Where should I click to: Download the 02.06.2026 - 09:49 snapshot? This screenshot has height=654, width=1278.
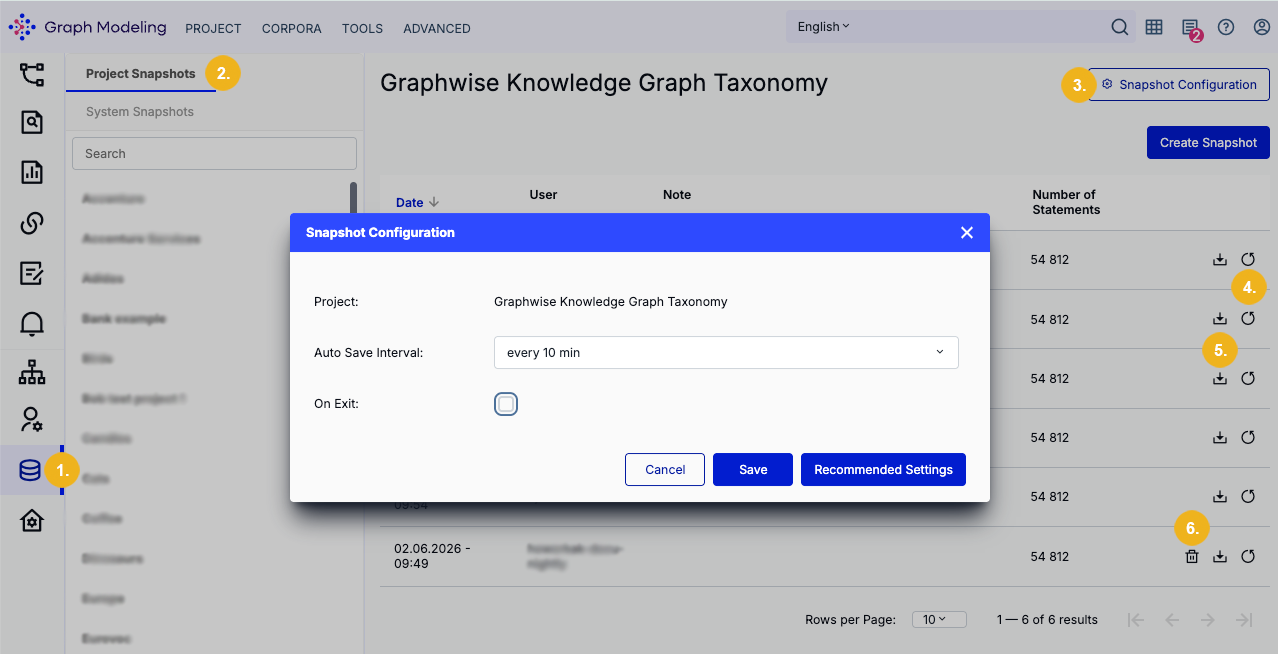[x=1220, y=557]
